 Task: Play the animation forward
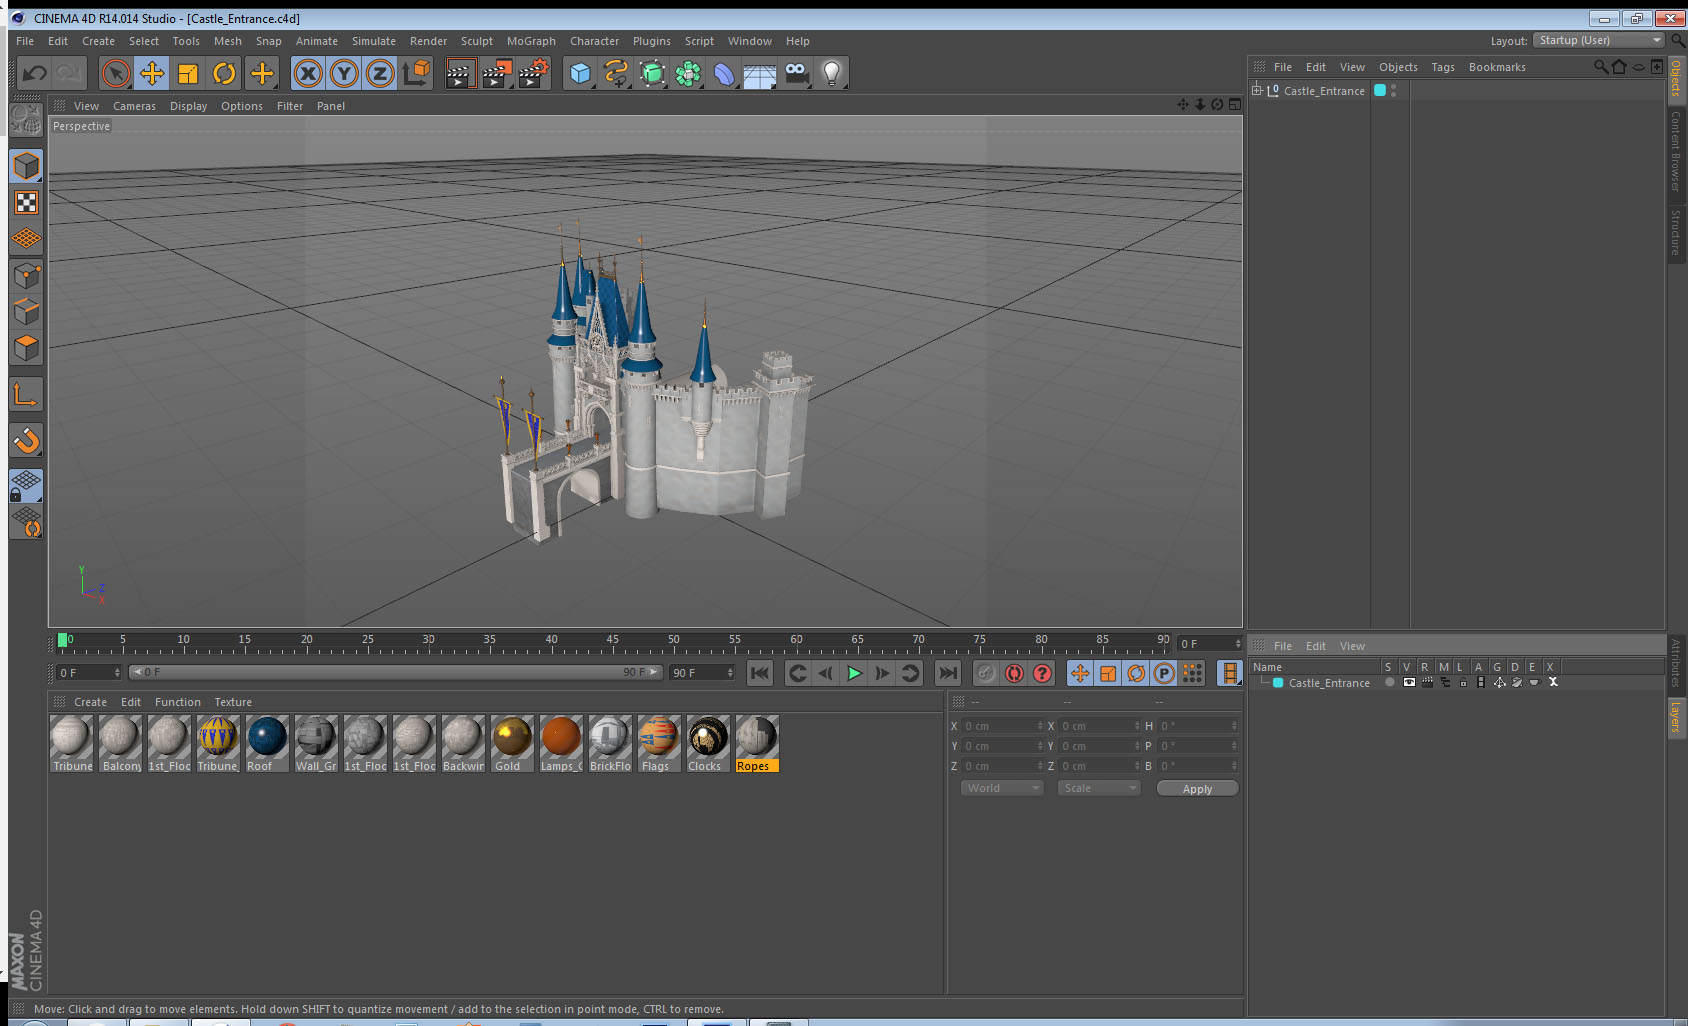point(854,673)
